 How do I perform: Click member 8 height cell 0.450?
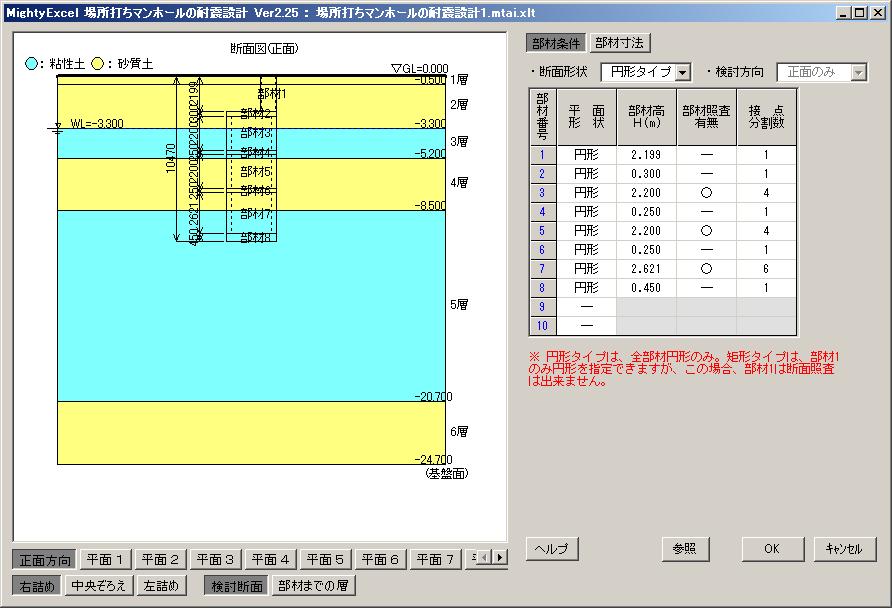646,288
